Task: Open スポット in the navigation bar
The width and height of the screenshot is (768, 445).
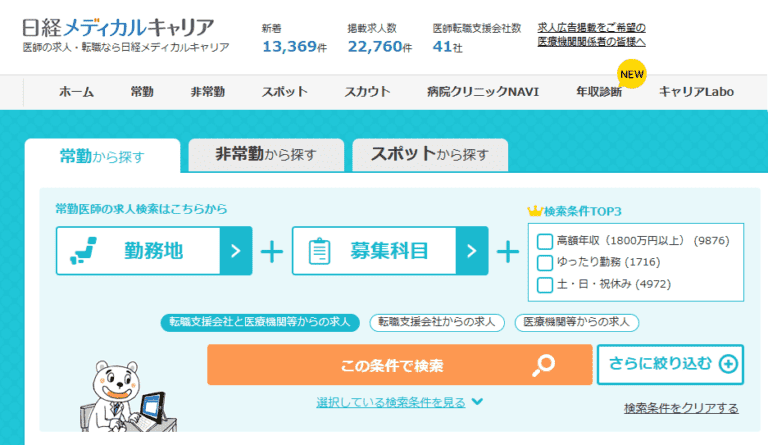Action: point(285,92)
